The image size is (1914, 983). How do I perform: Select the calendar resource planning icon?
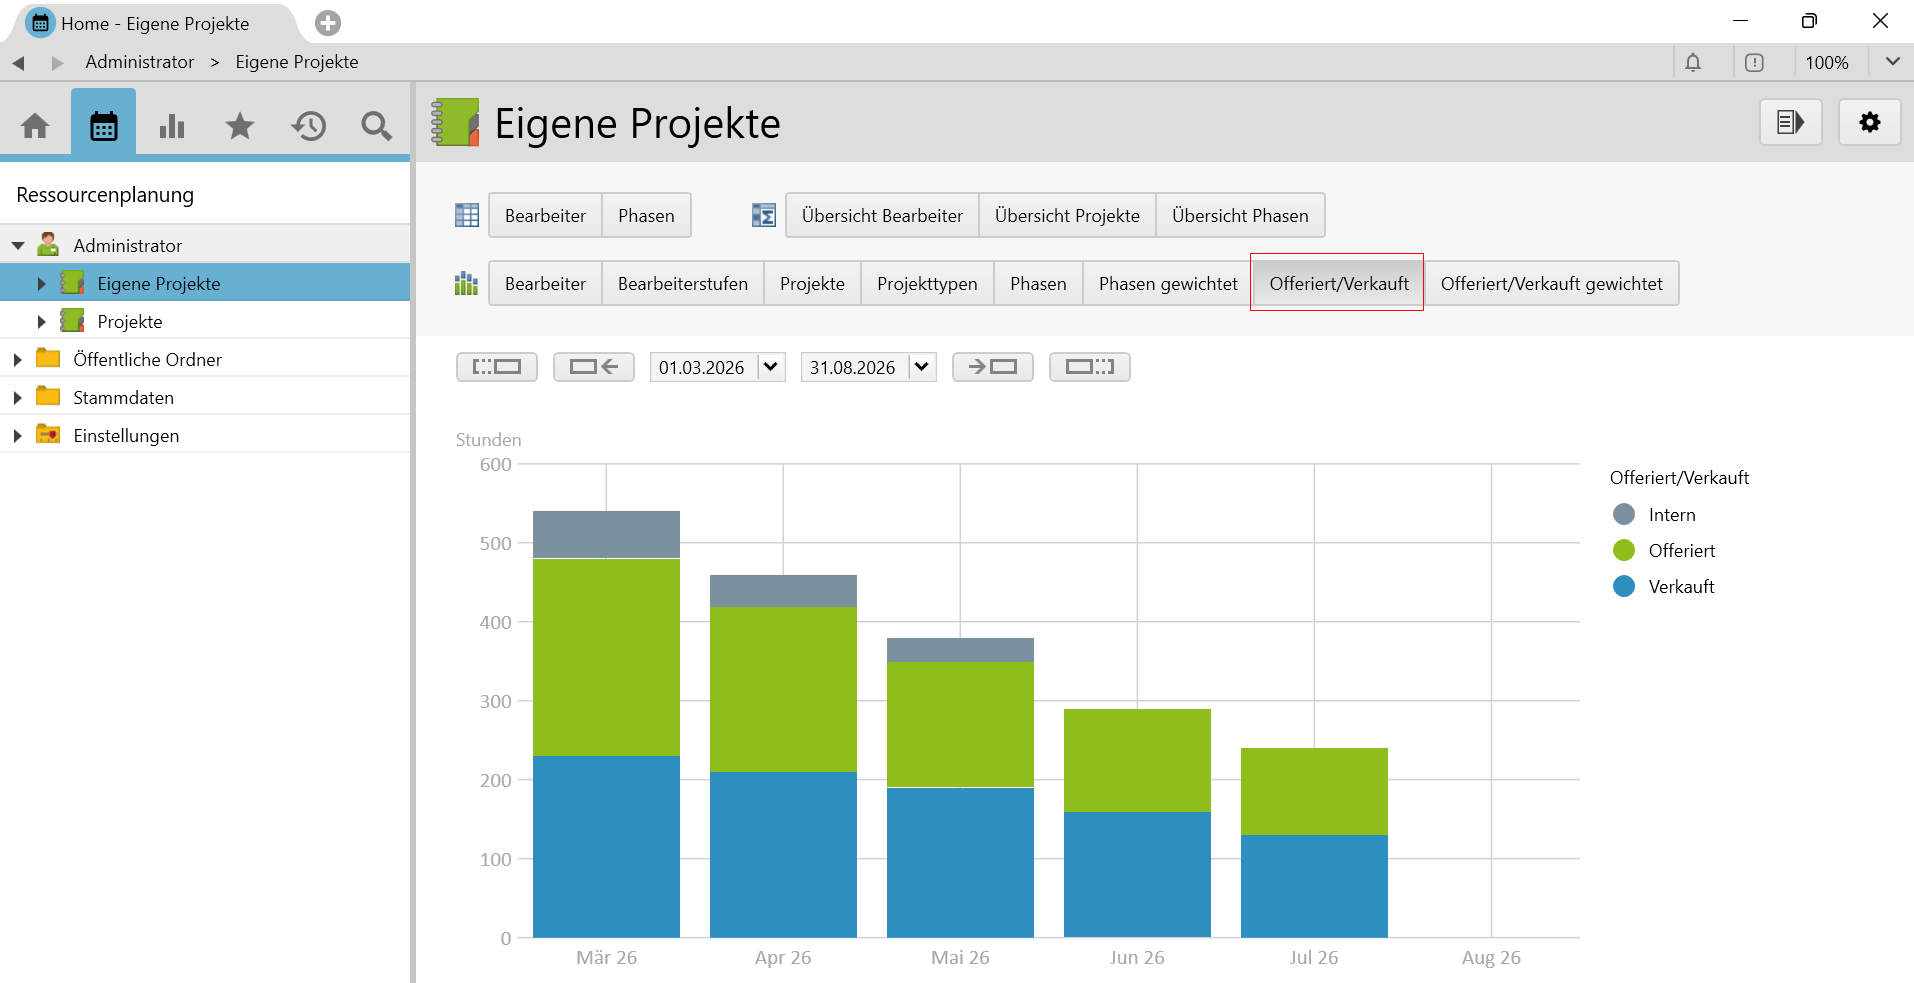pyautogui.click(x=104, y=126)
